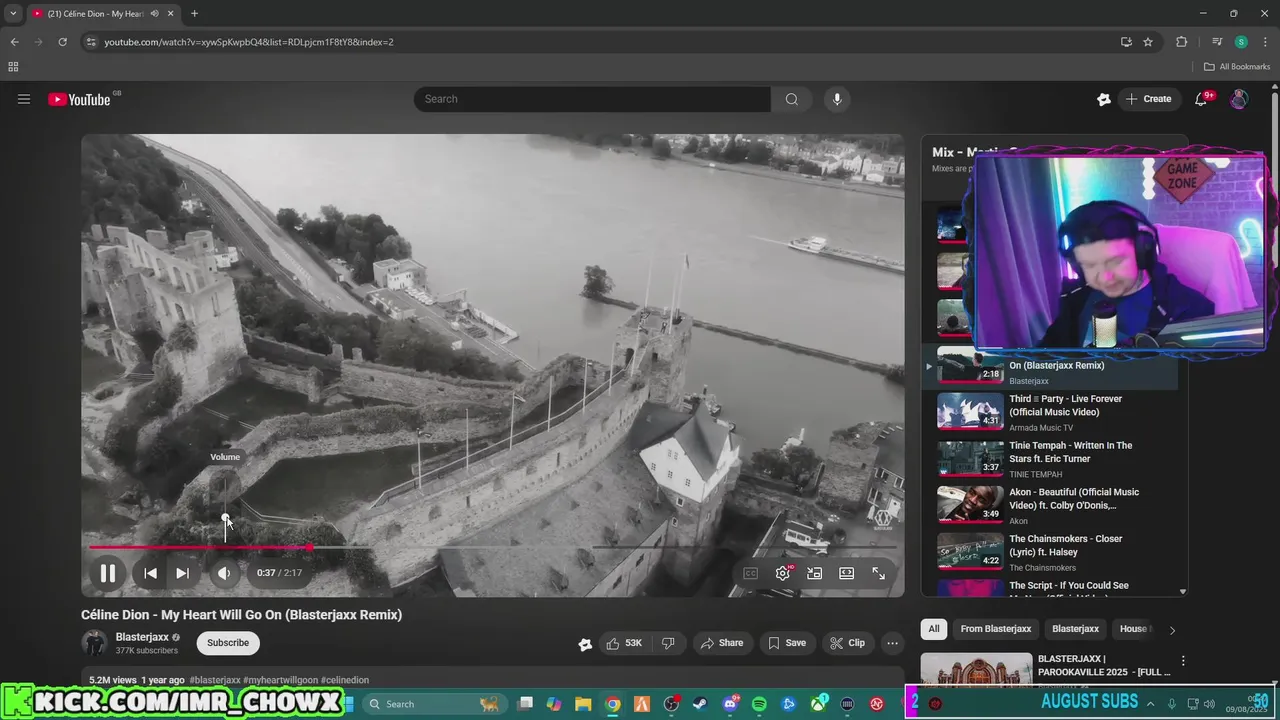Mute the video with speaker icon
The image size is (1280, 720).
click(224, 573)
